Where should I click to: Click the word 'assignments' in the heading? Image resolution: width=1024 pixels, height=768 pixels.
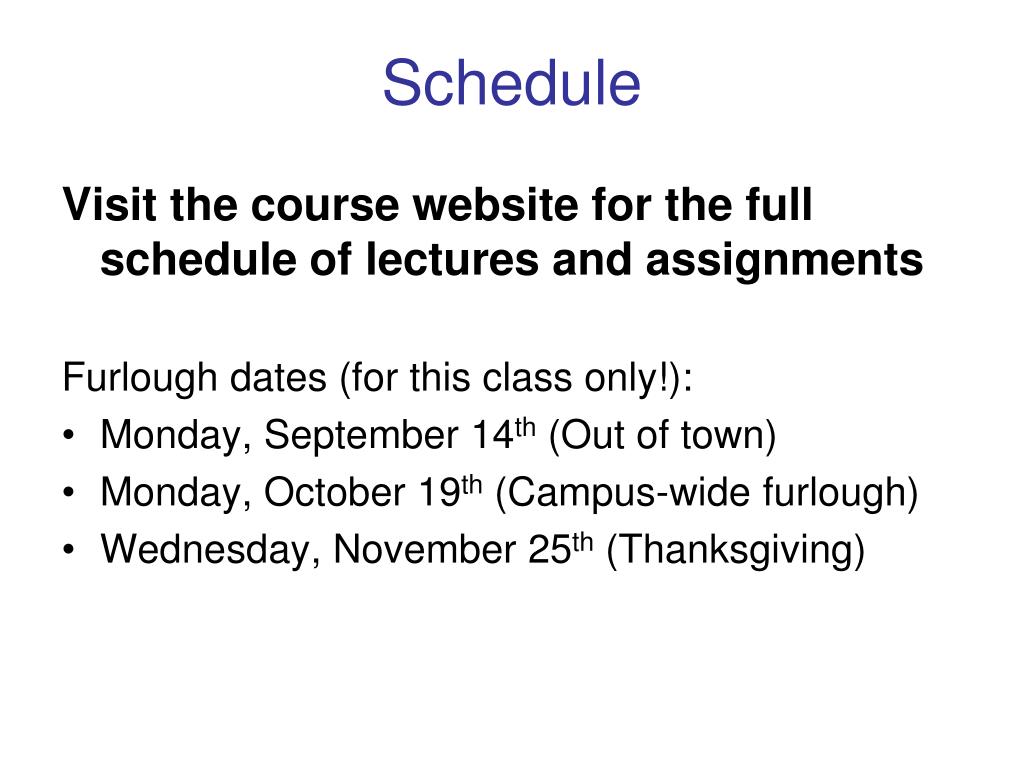click(784, 261)
